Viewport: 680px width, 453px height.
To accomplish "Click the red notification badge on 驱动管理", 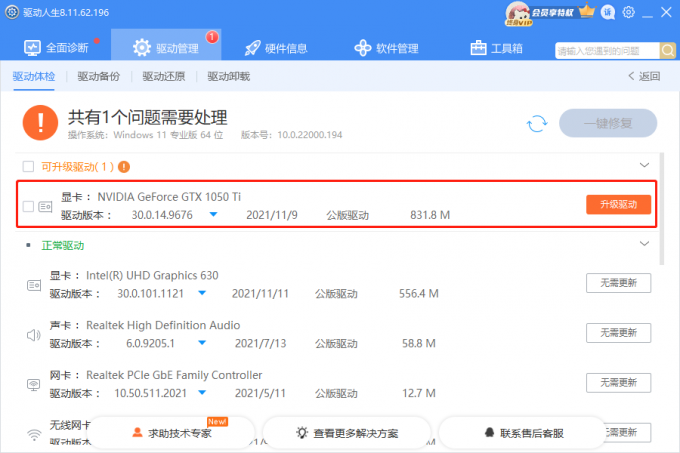I will tap(212, 37).
